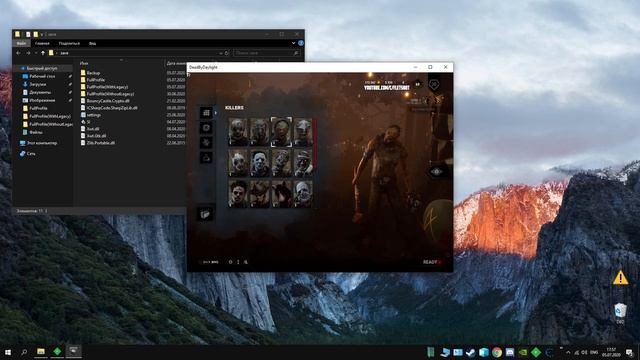The image size is (640, 360).
Task: Open File Explorer from taskbar
Action: coord(41,351)
